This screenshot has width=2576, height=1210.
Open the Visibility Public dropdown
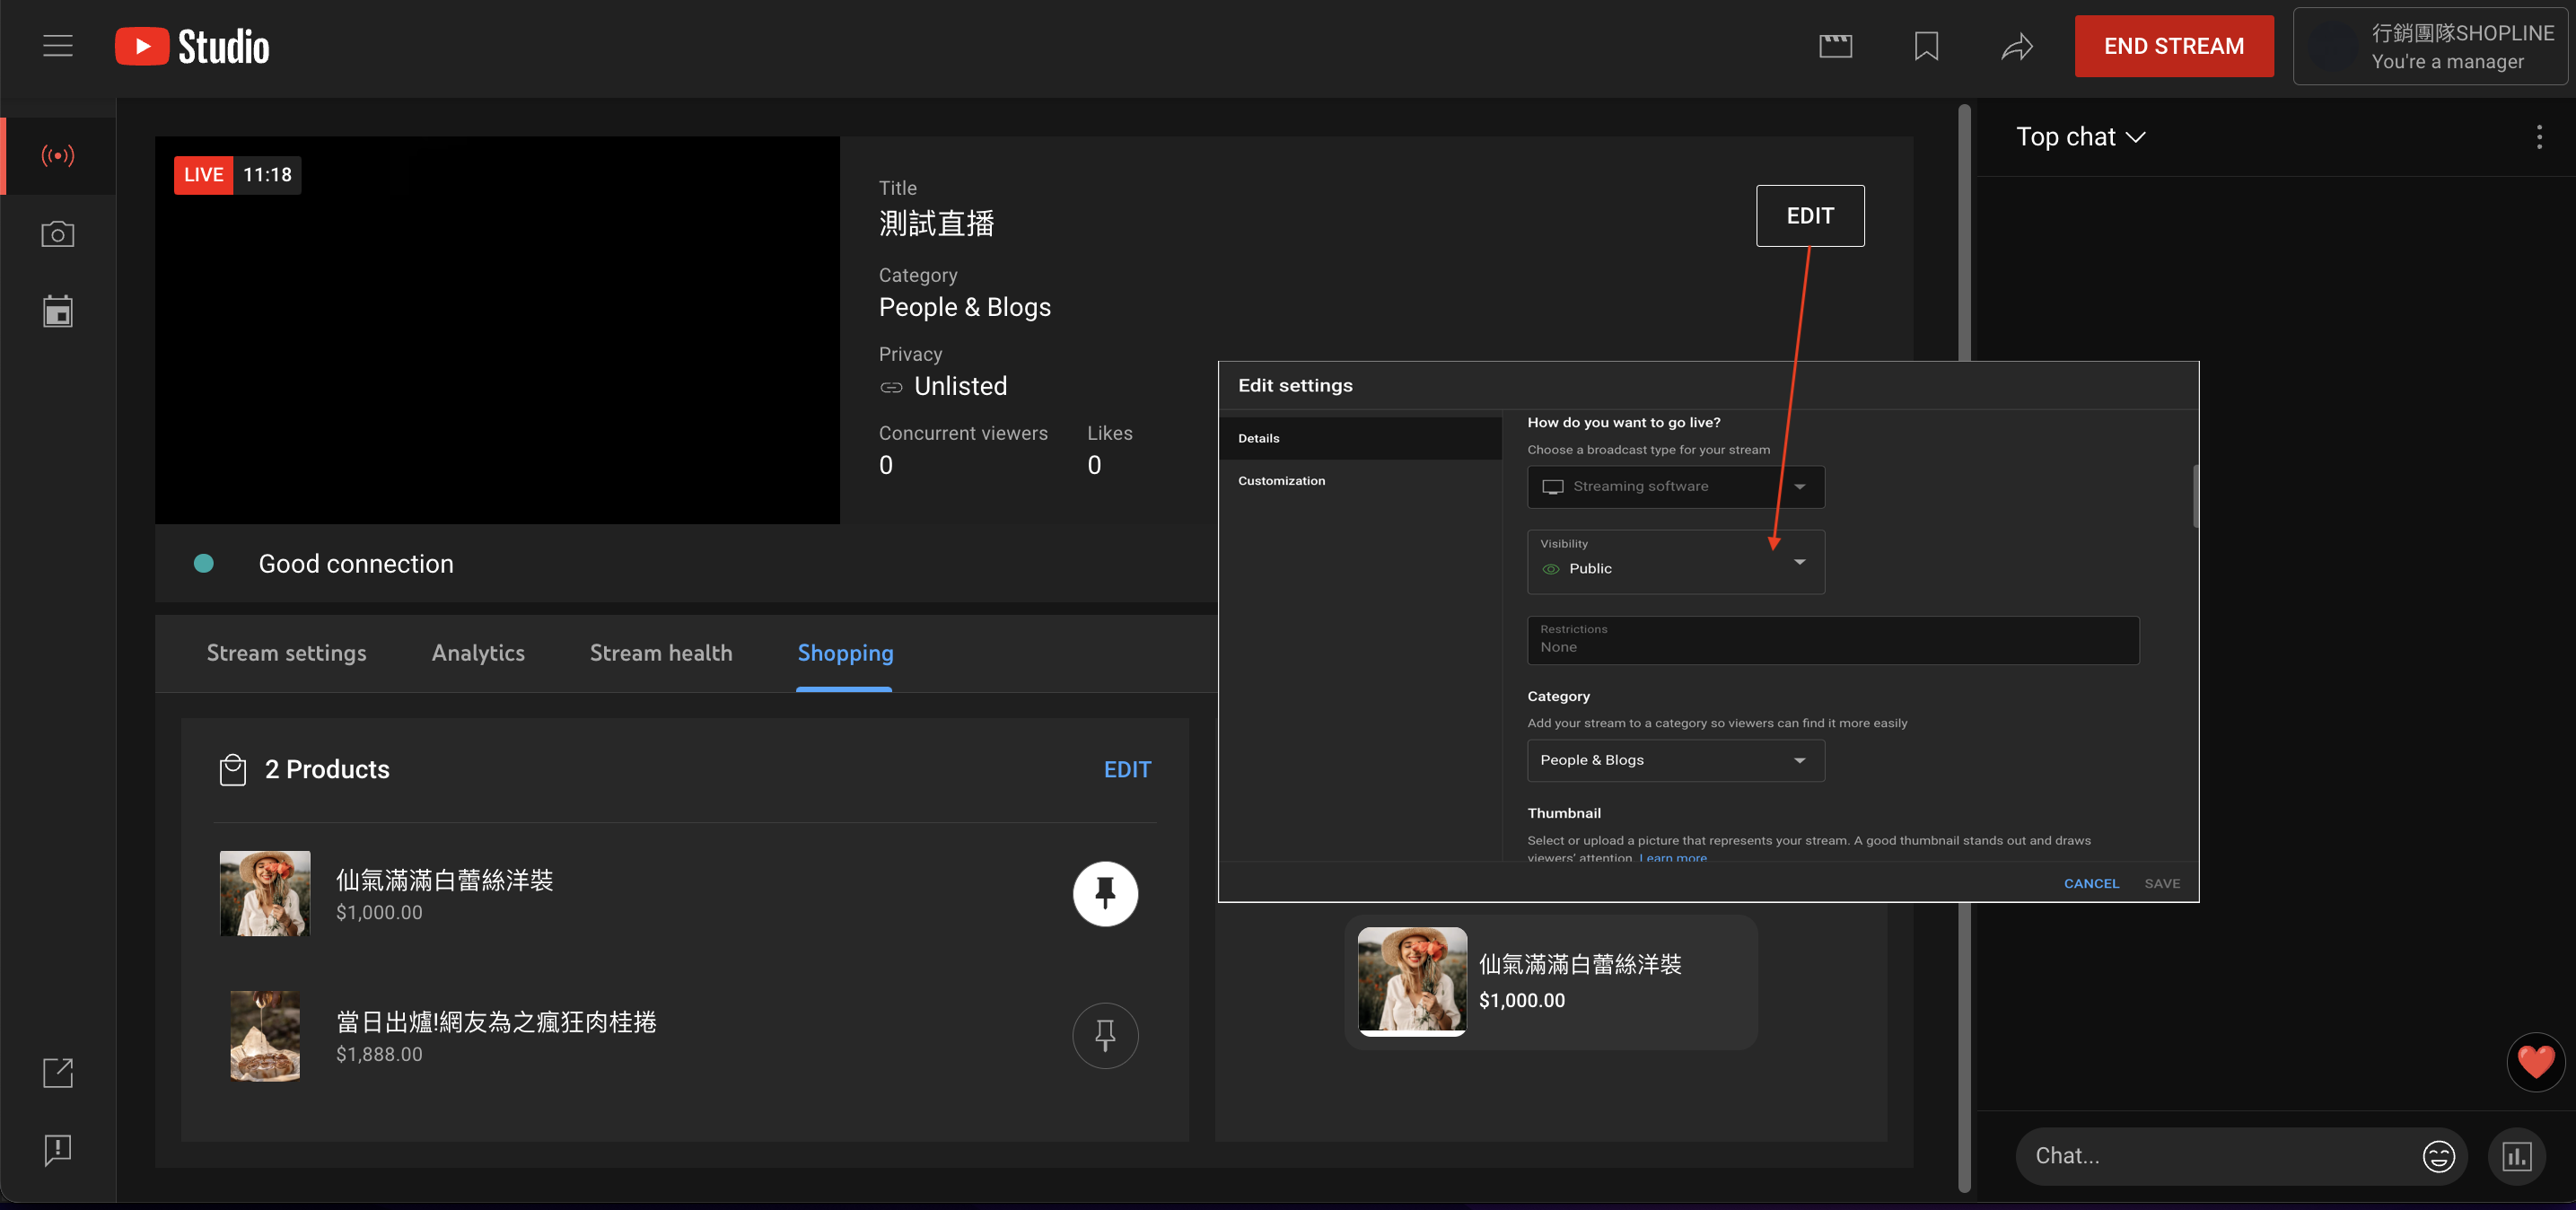tap(1675, 562)
